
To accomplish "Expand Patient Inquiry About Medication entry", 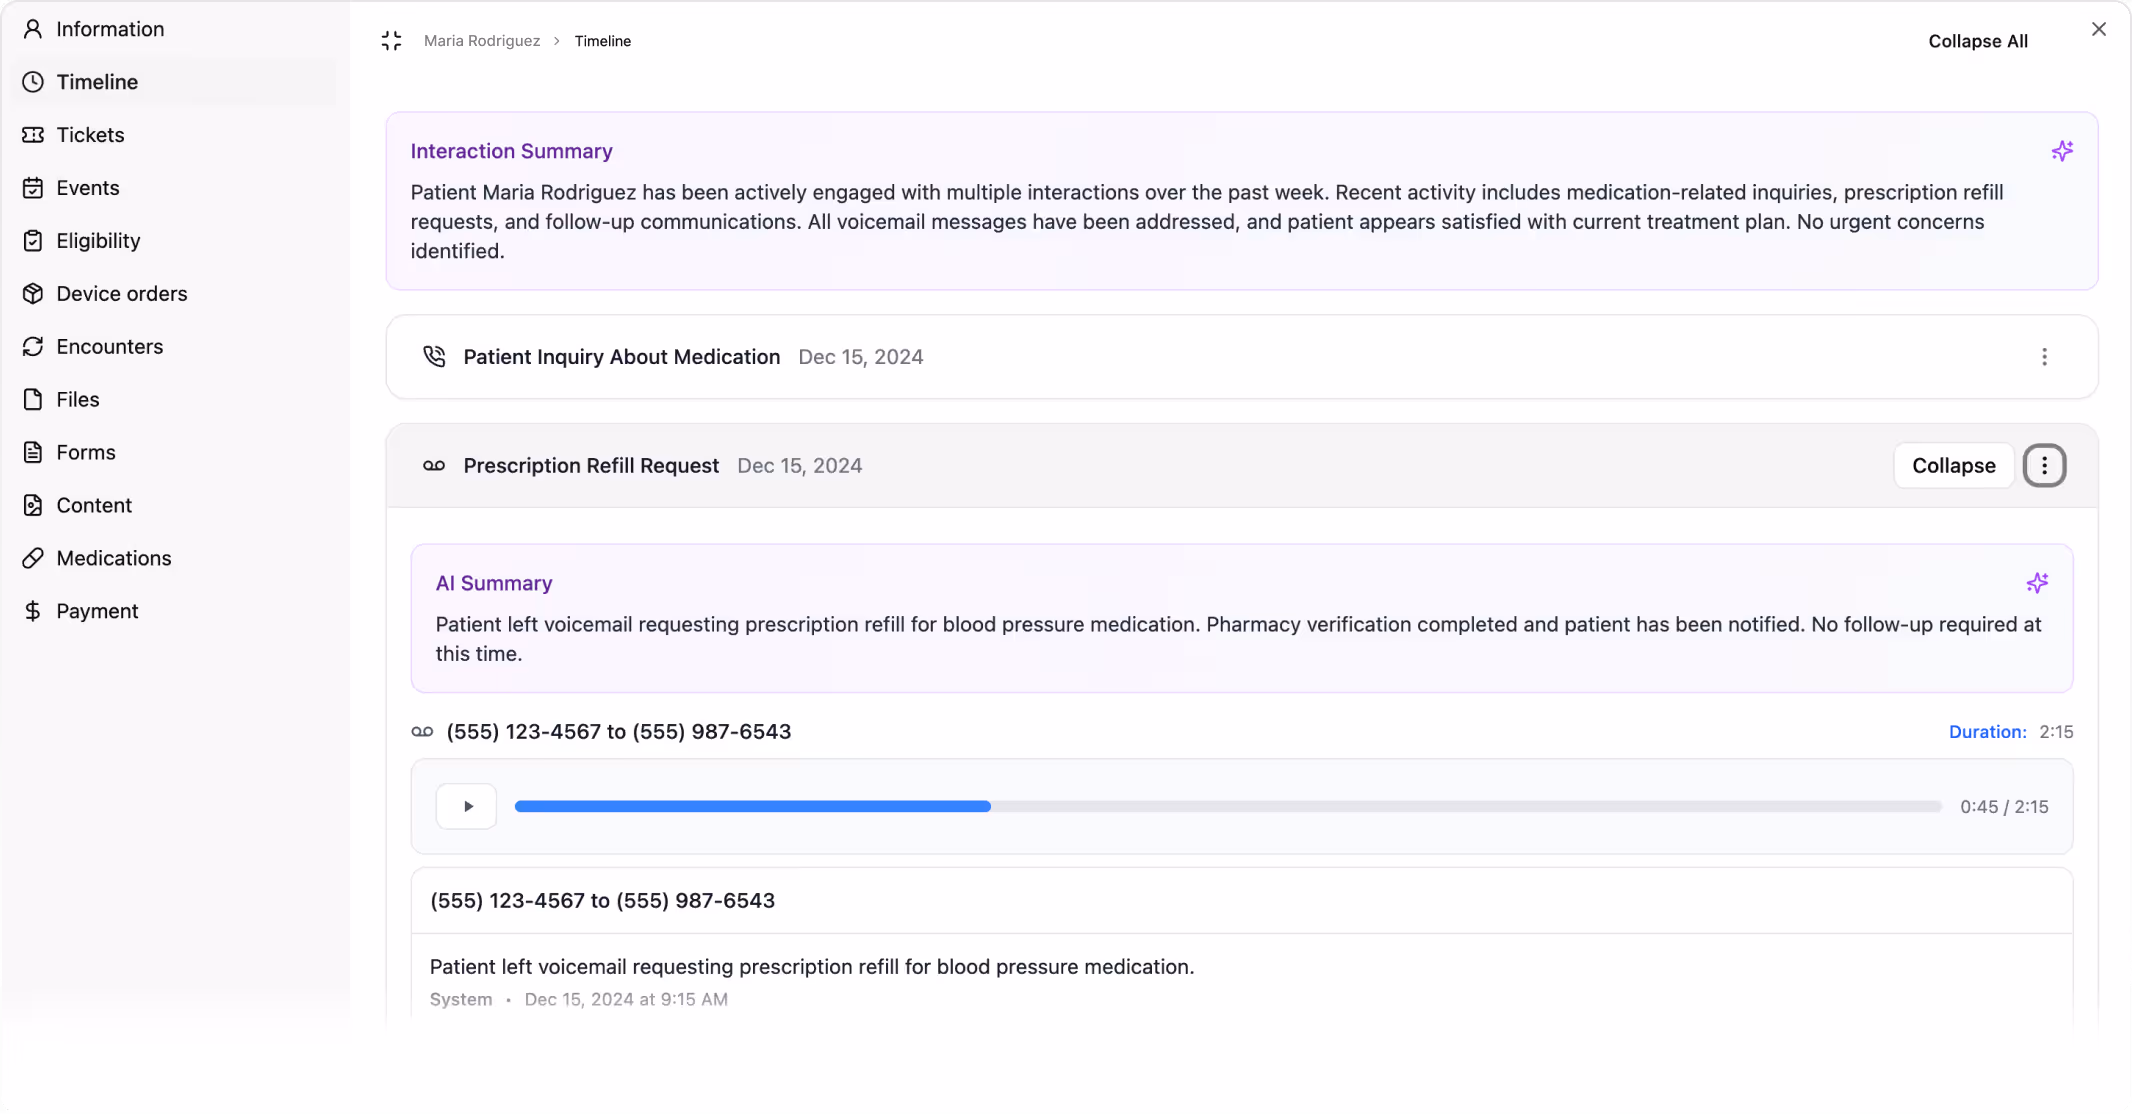I will tap(621, 357).
